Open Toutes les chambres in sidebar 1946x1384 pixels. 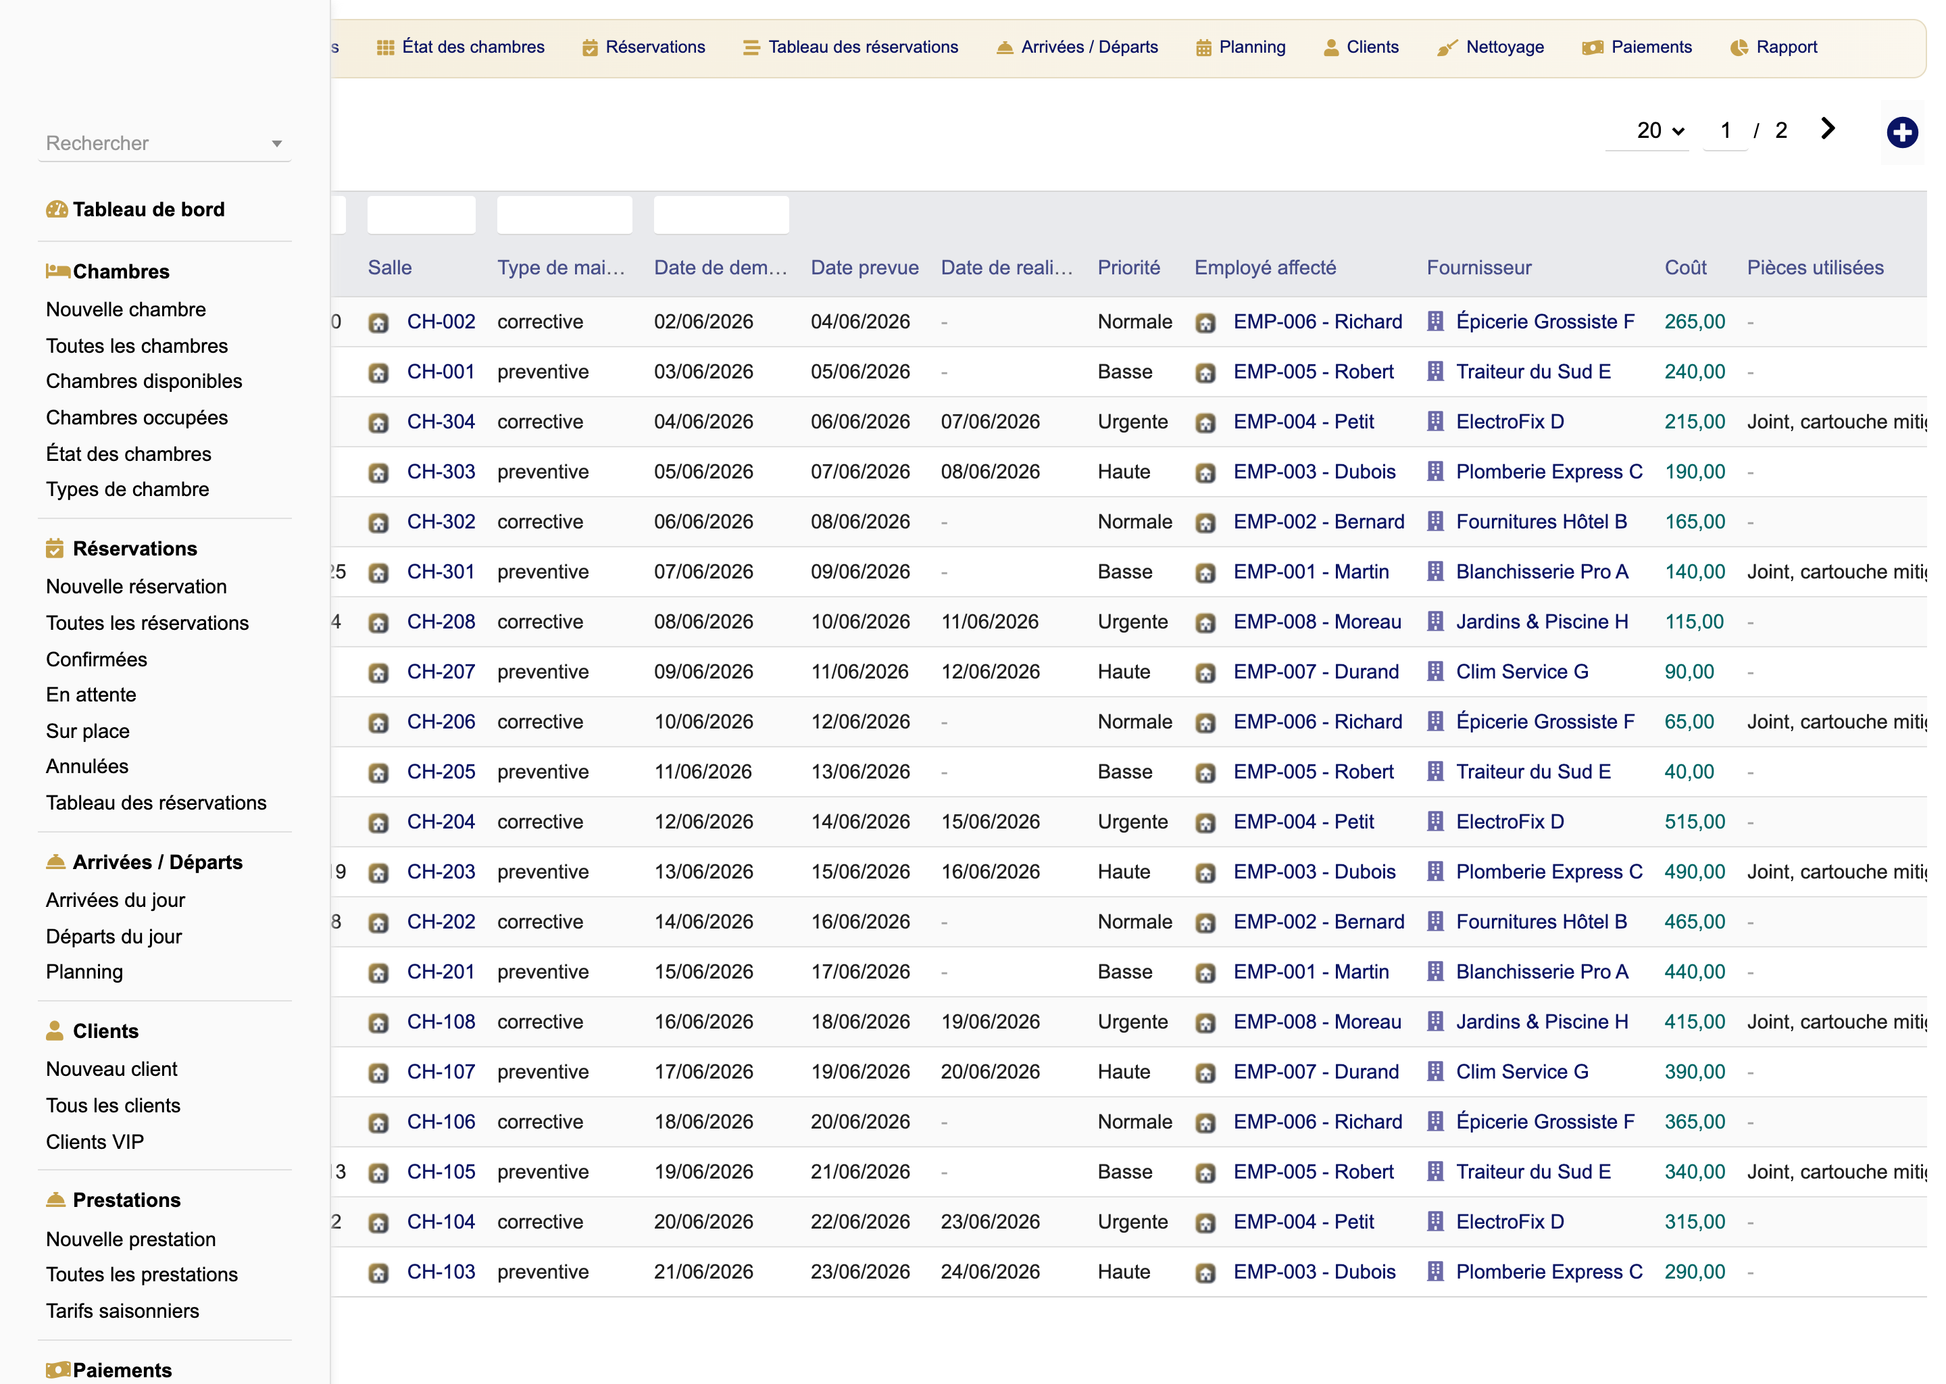pos(137,346)
